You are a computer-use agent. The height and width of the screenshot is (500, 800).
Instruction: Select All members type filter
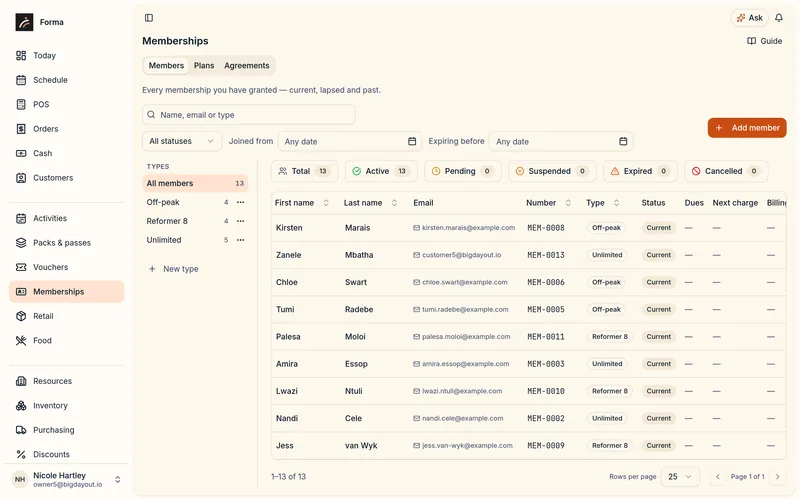195,184
